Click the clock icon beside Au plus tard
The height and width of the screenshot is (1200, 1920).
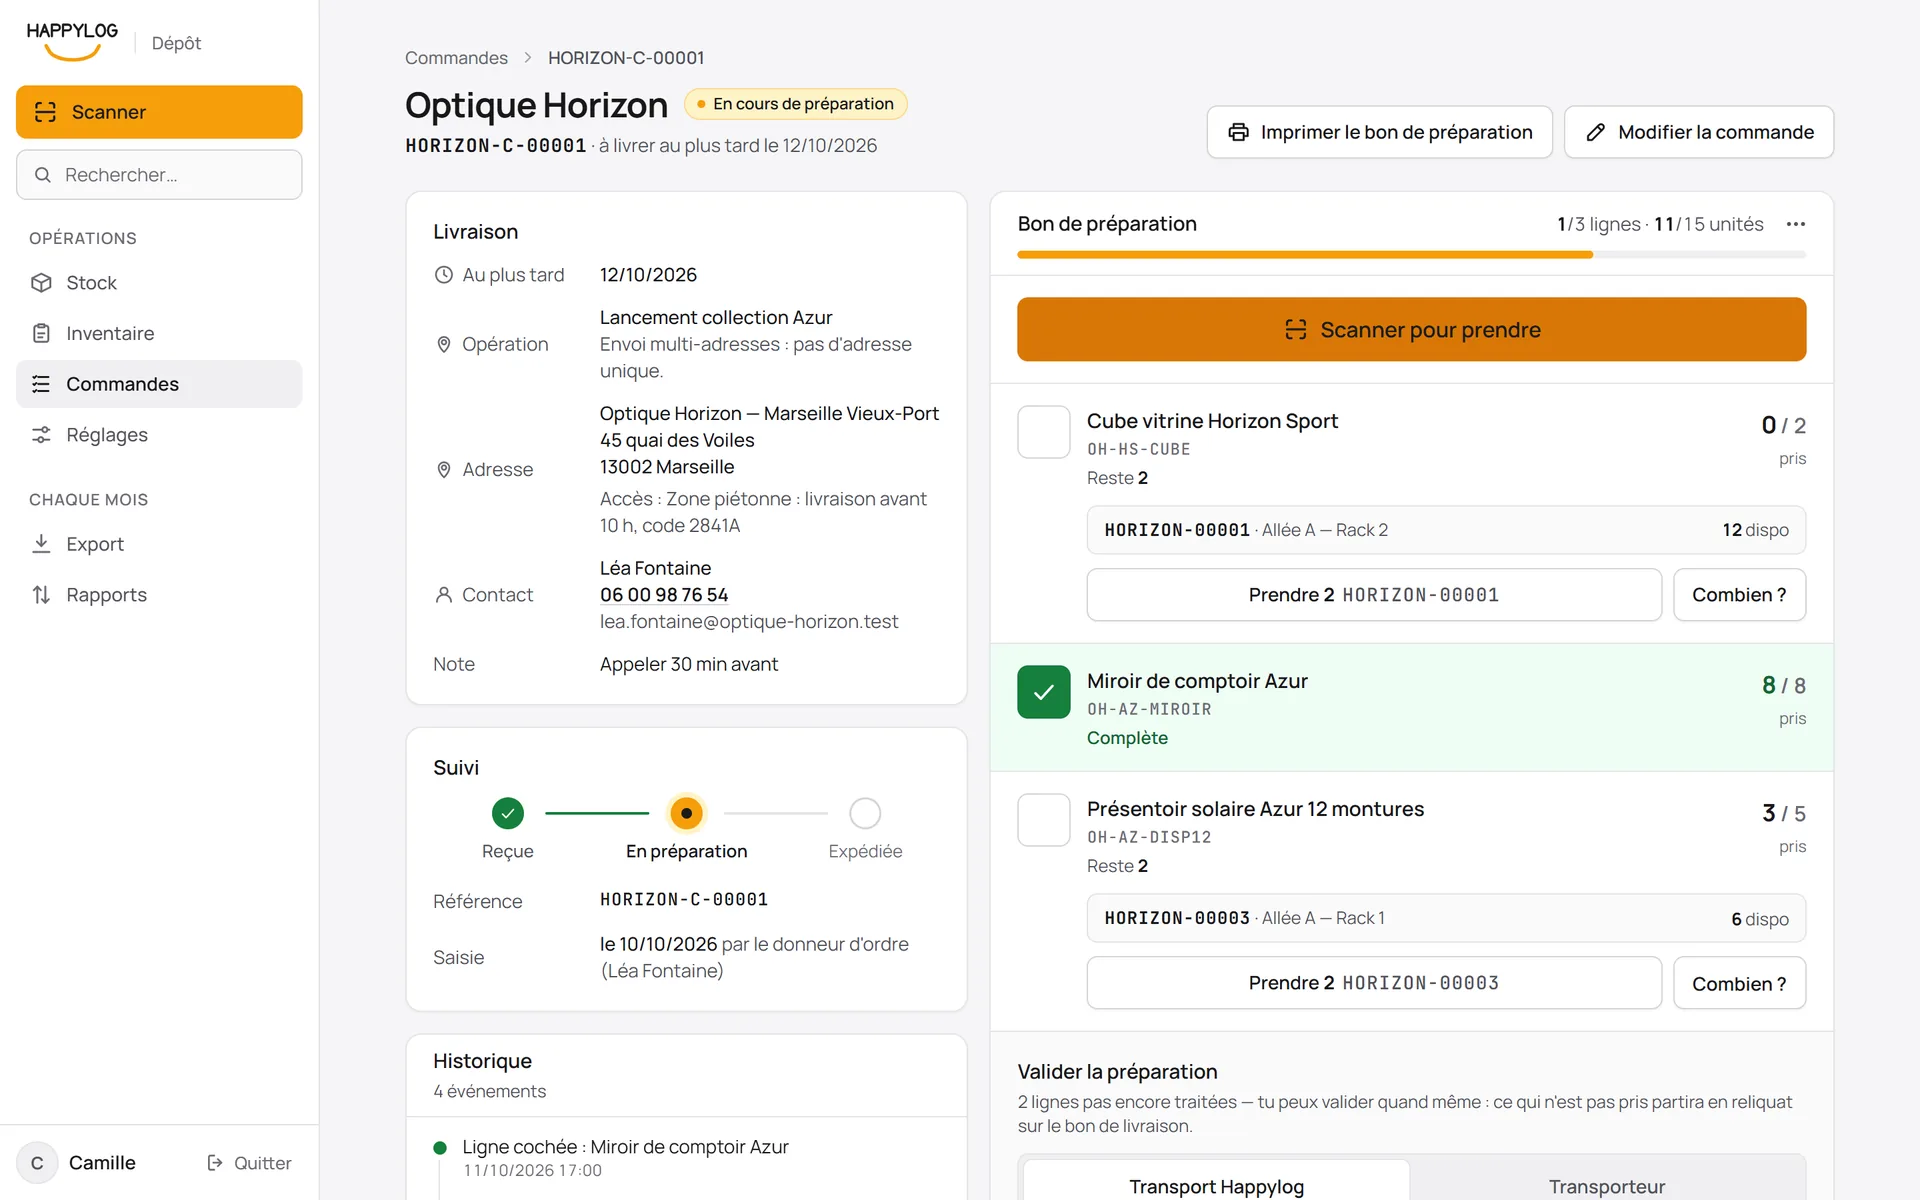pos(444,275)
